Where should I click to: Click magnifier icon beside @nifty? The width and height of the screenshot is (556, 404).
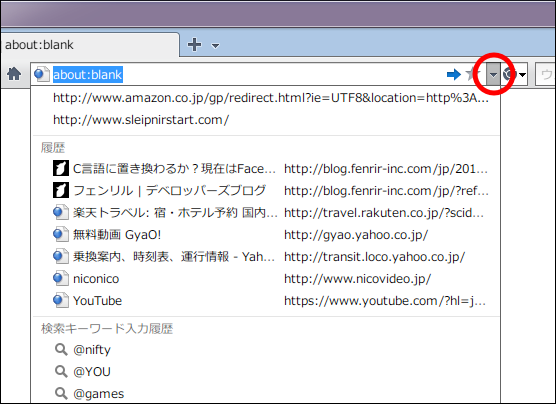coord(61,350)
